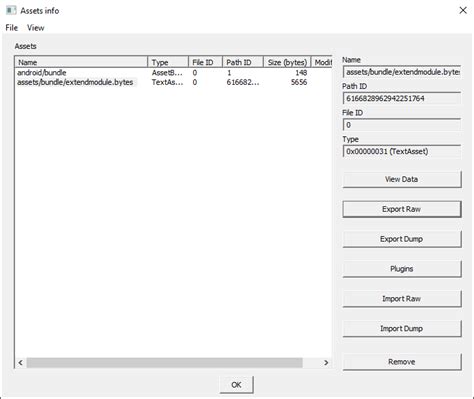The width and height of the screenshot is (474, 399).
Task: Click into the Path ID field
Action: [x=402, y=98]
